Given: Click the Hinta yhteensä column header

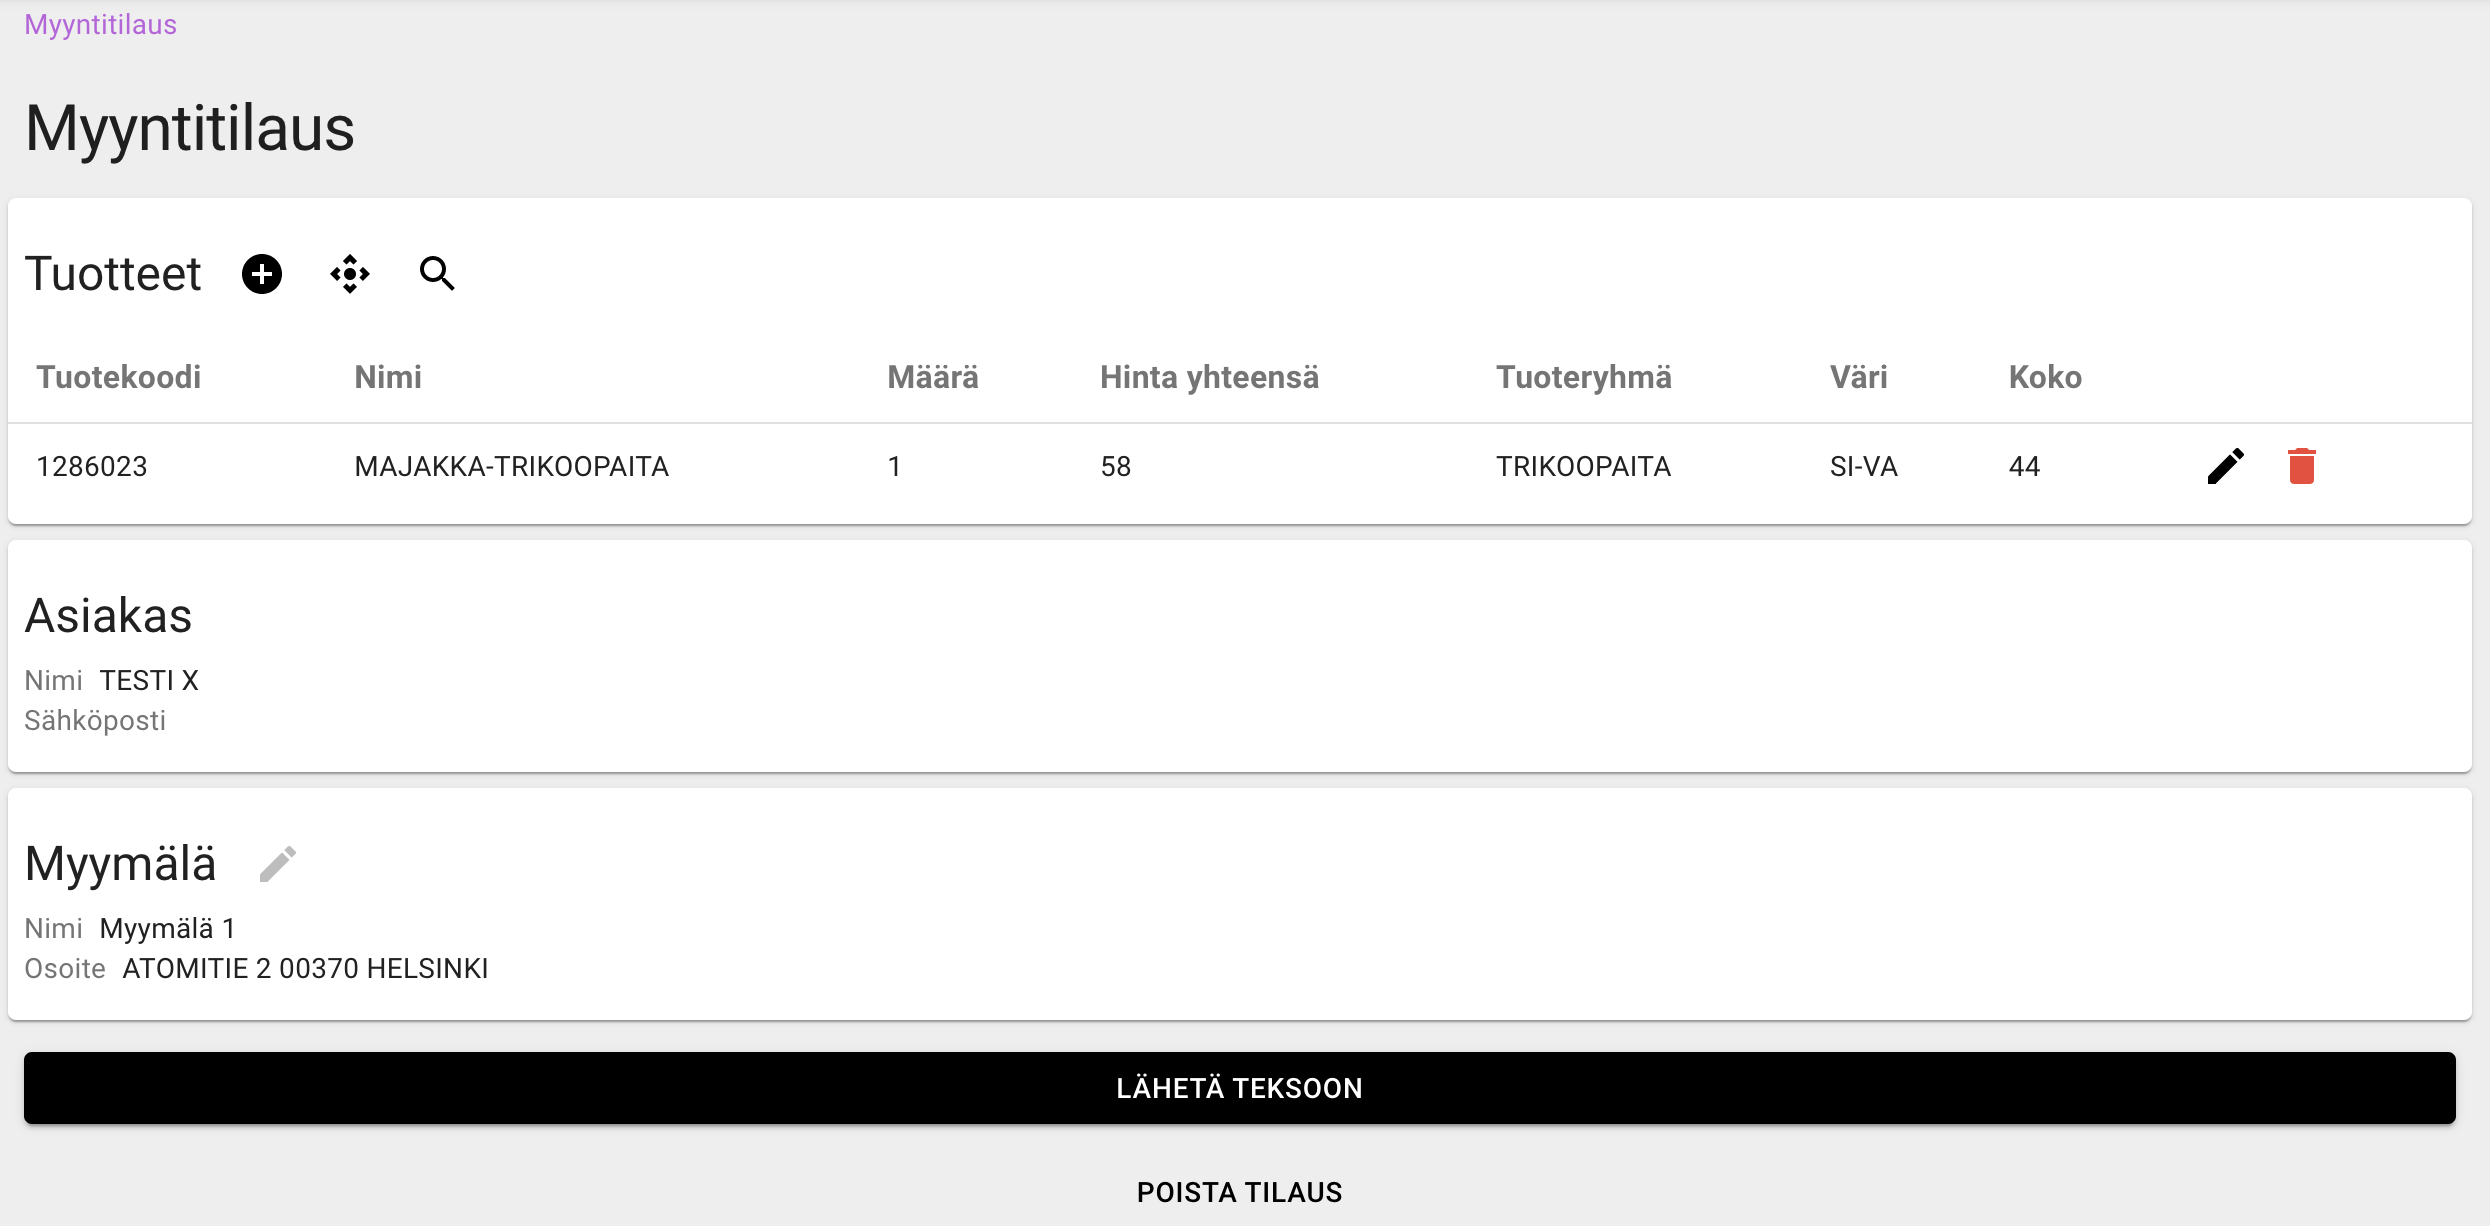Looking at the screenshot, I should point(1209,377).
